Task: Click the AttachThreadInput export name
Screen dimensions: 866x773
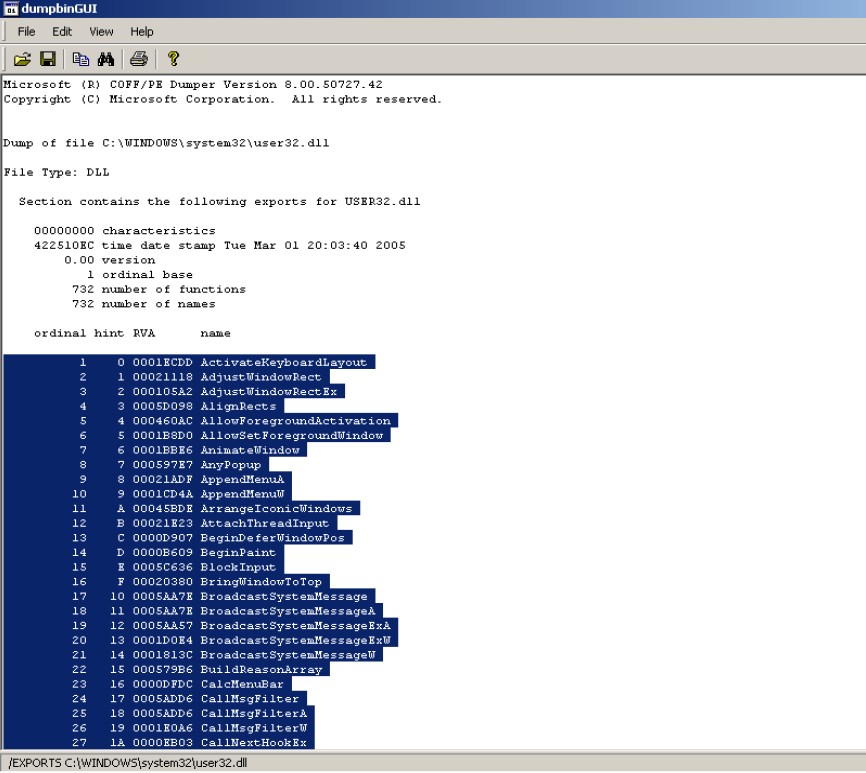Action: 265,523
